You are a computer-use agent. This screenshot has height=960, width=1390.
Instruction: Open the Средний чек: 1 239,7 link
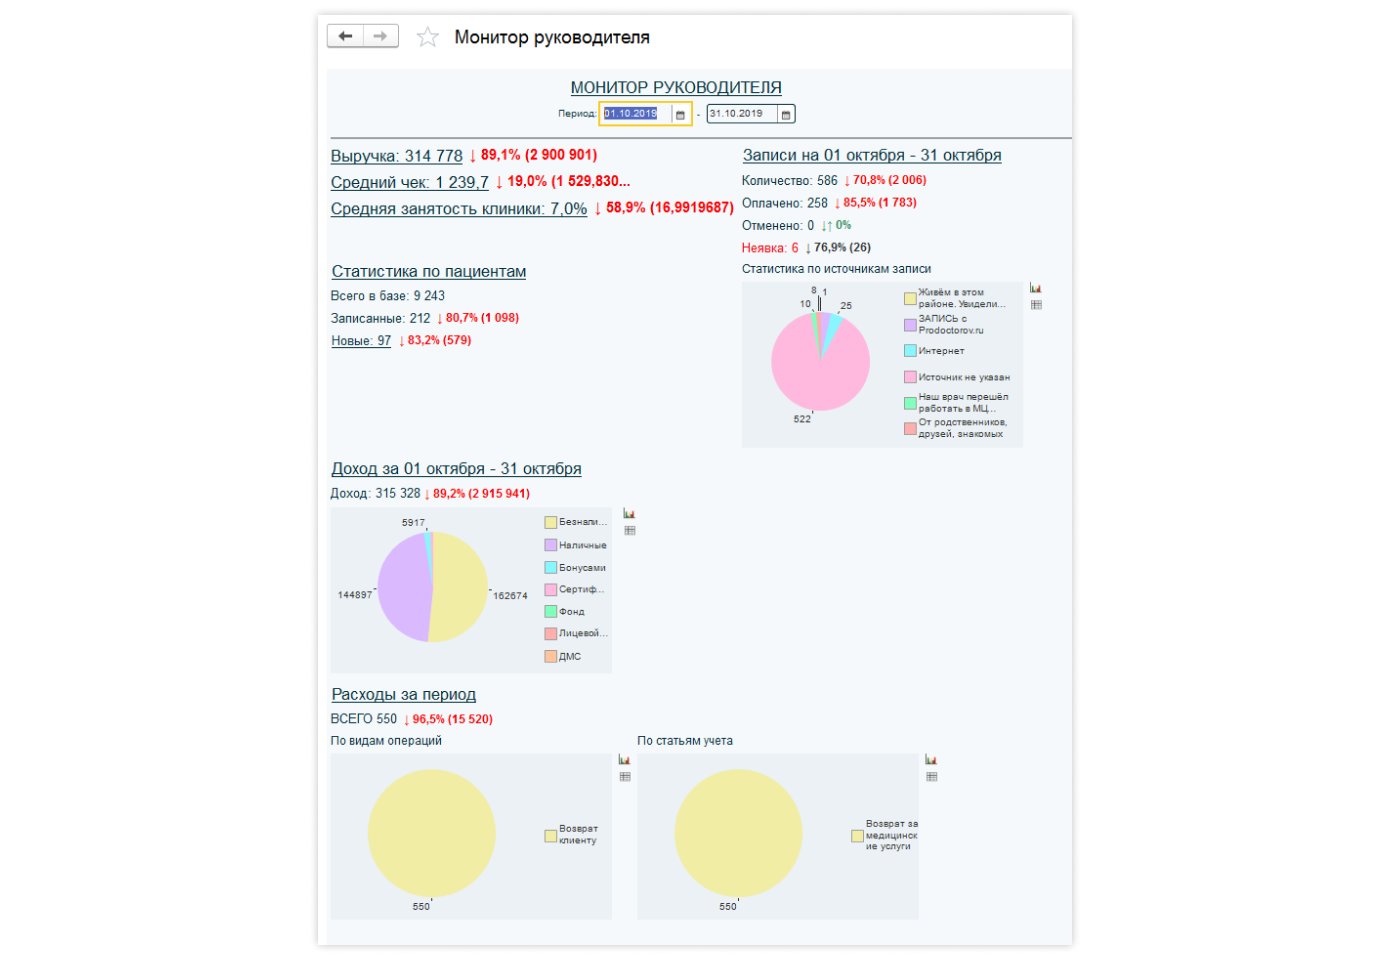(410, 182)
